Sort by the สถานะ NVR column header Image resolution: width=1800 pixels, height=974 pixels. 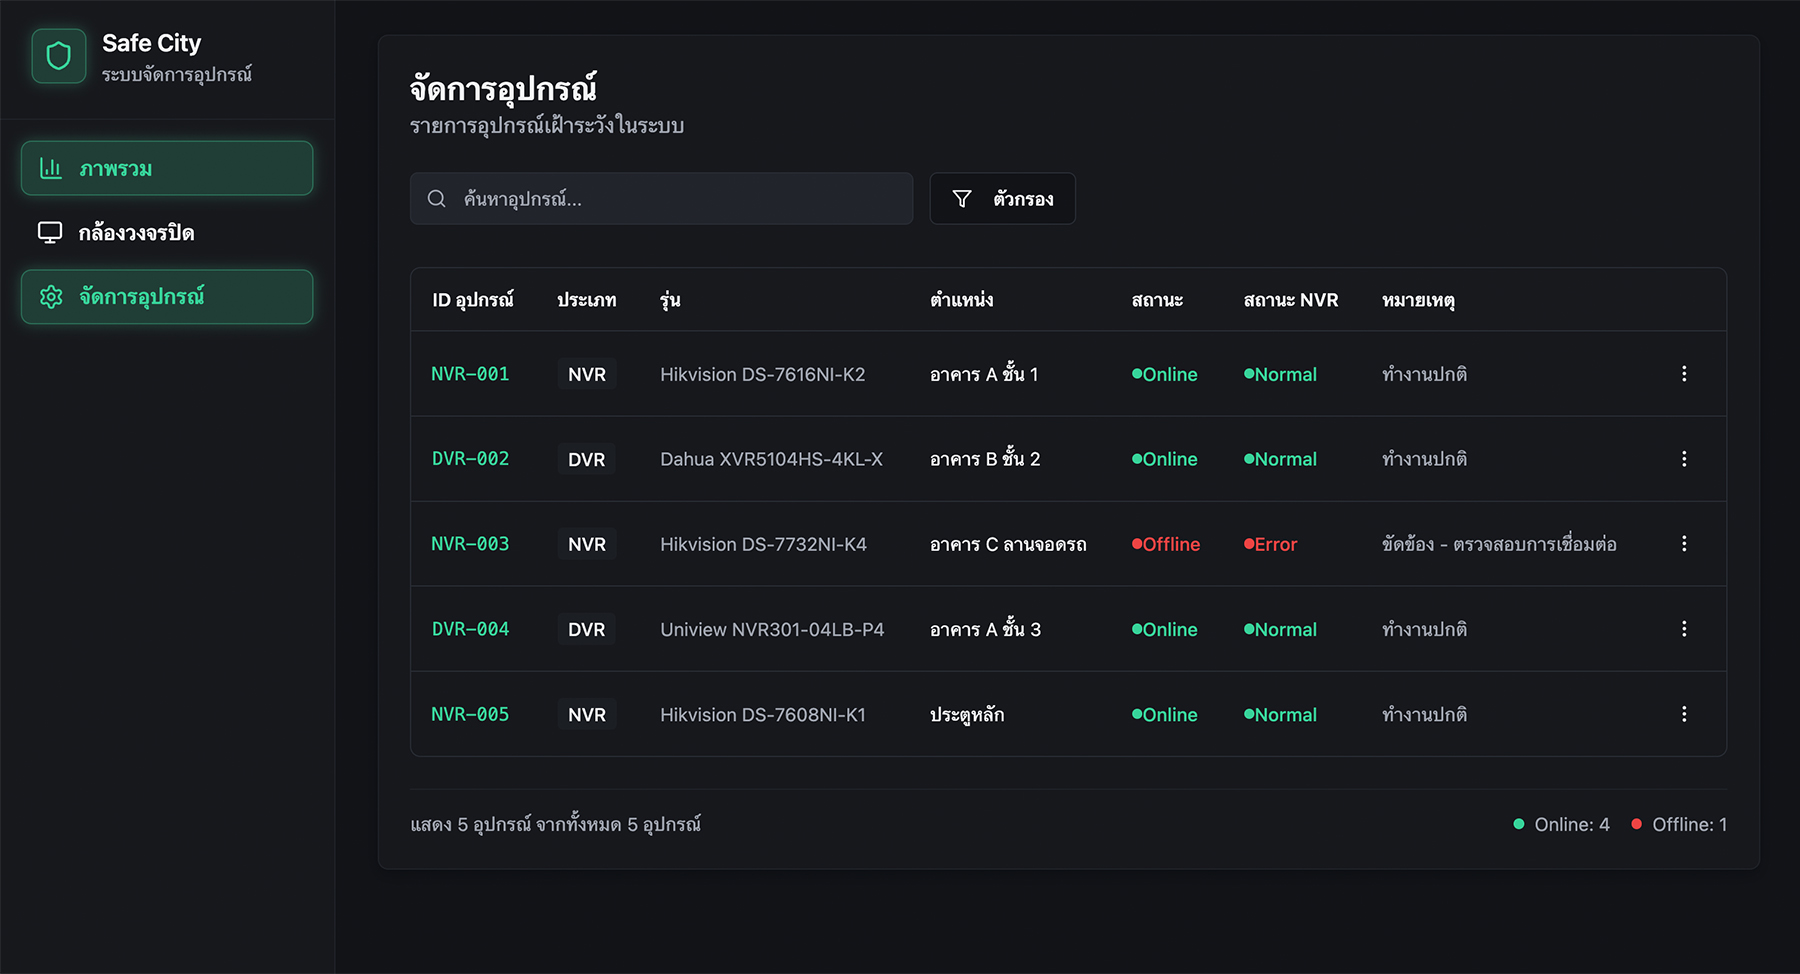(x=1290, y=300)
